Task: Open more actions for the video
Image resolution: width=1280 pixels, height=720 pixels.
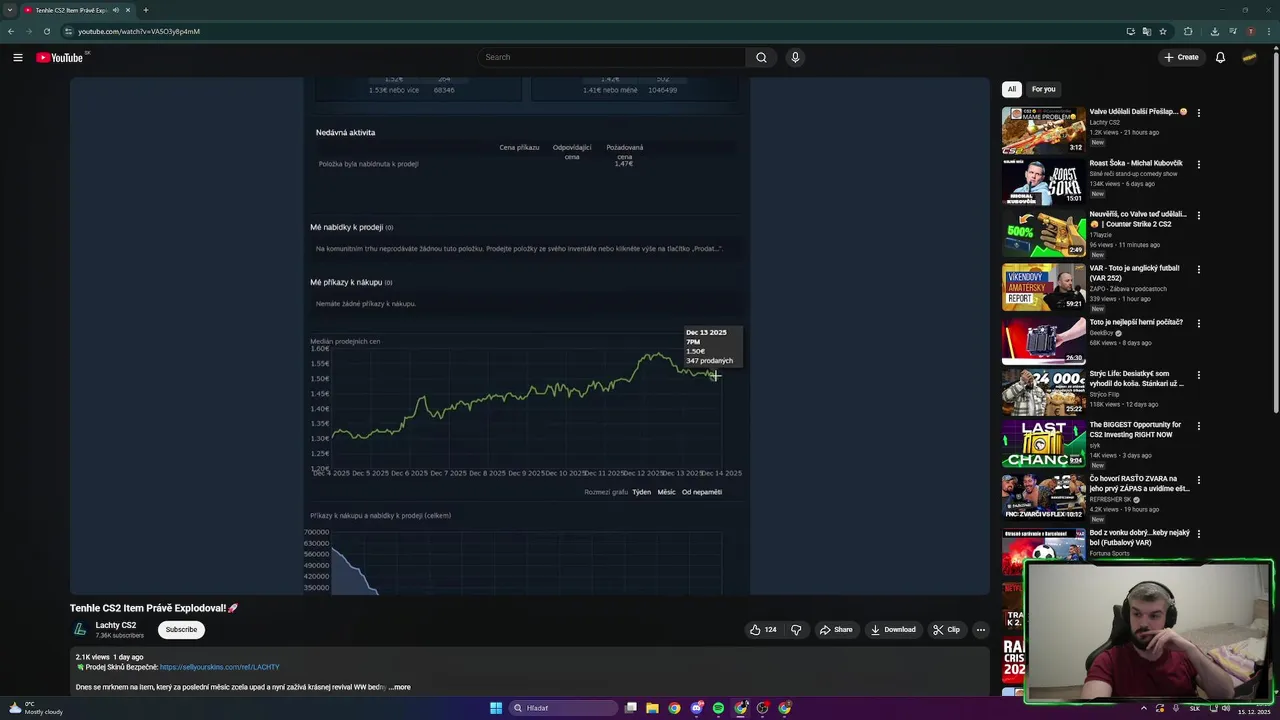Action: [x=981, y=630]
